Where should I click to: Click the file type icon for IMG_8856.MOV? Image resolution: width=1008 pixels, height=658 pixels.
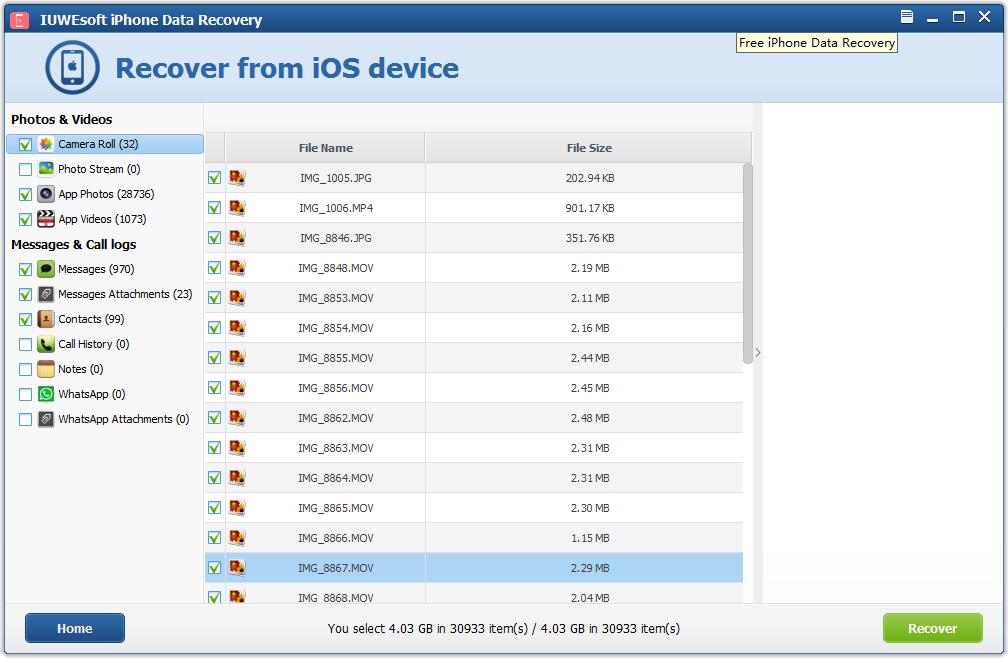(237, 387)
